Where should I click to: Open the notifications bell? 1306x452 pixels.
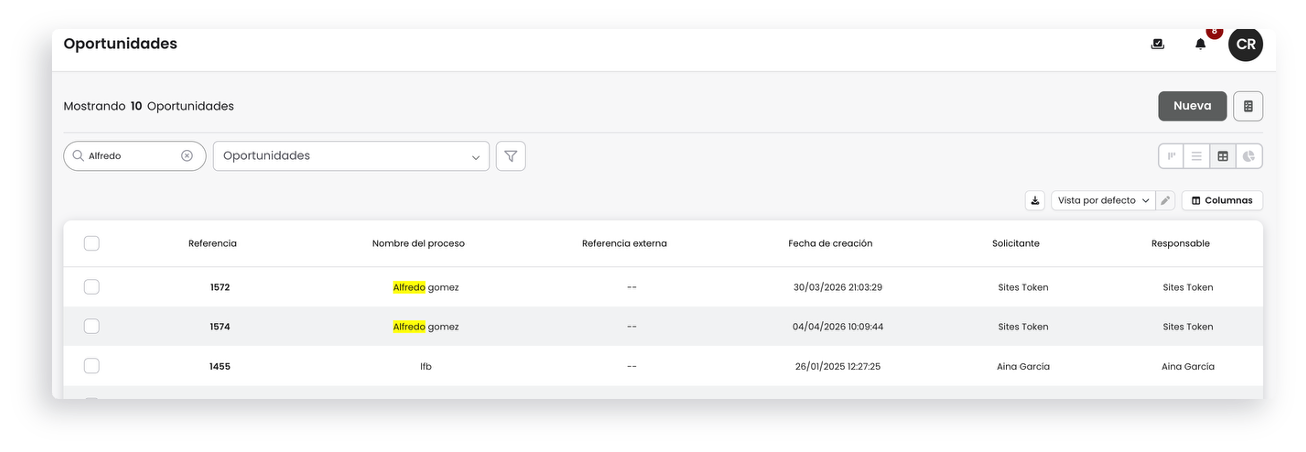(x=1200, y=44)
